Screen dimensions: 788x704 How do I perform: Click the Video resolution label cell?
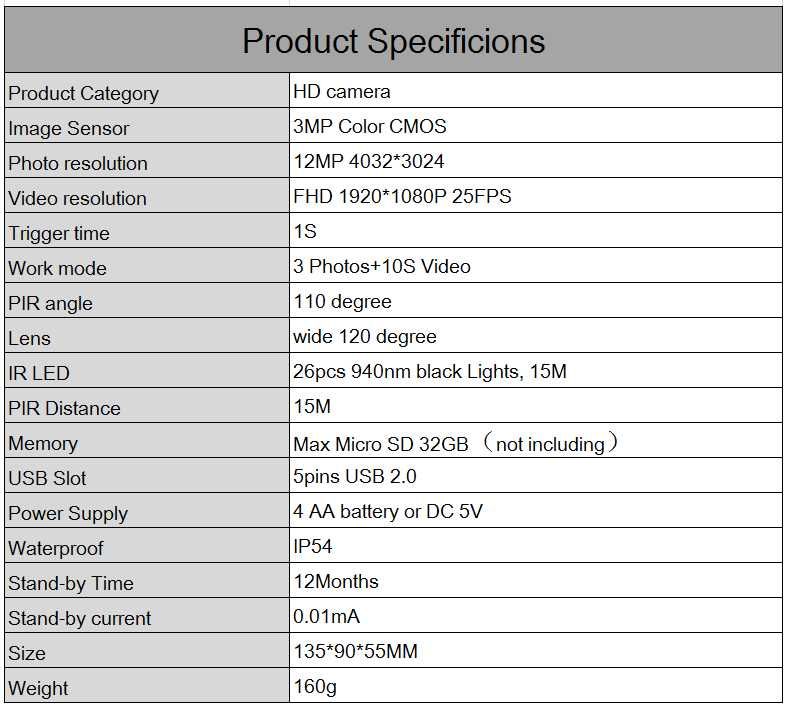click(147, 195)
